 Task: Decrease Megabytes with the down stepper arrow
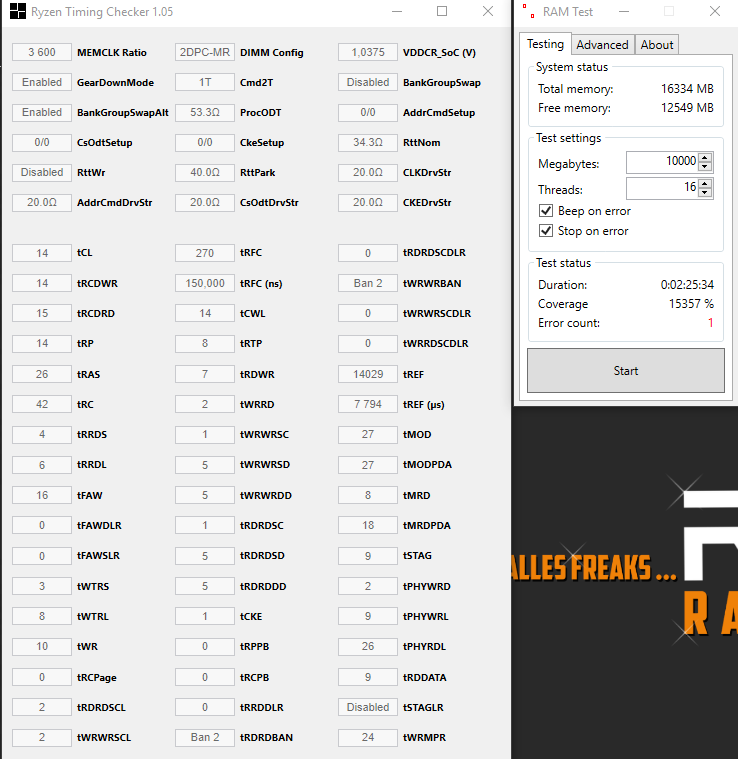(x=705, y=167)
